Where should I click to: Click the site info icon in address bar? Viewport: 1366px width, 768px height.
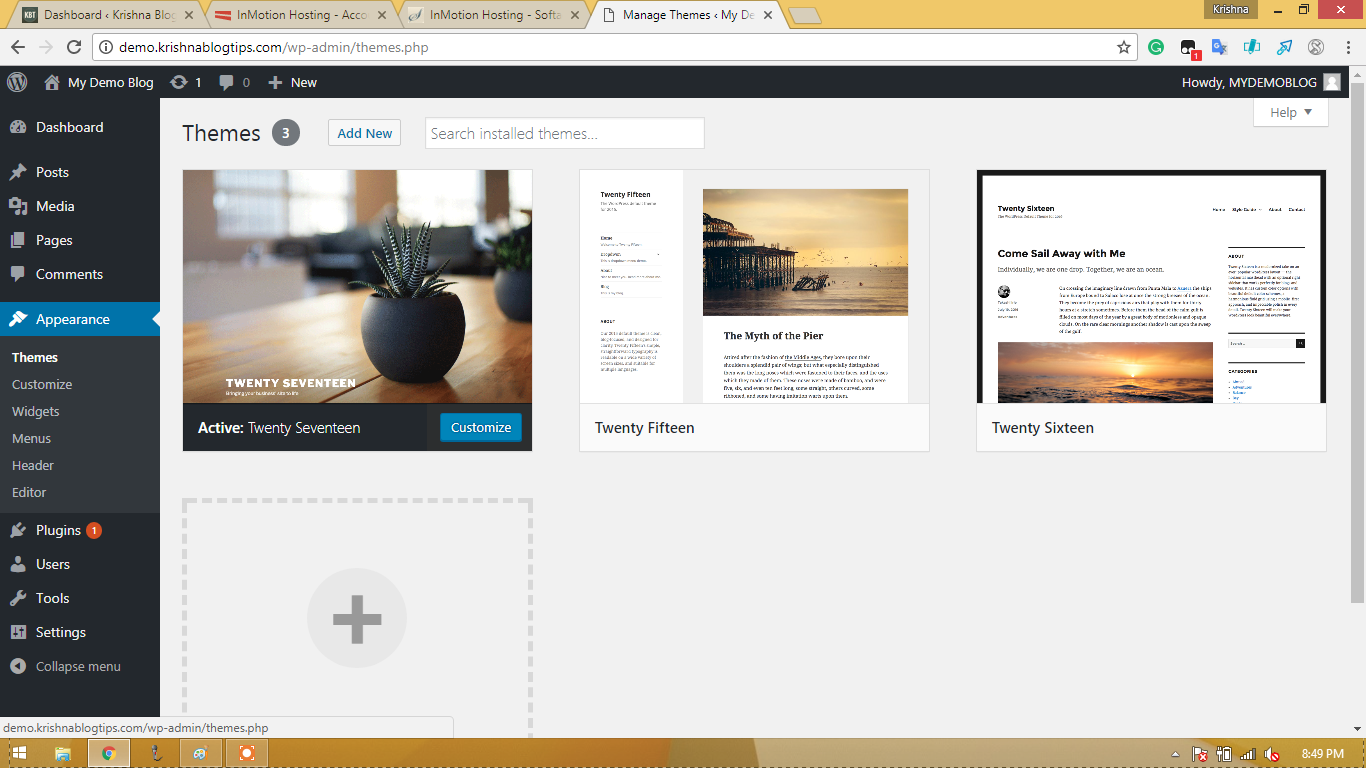108,47
